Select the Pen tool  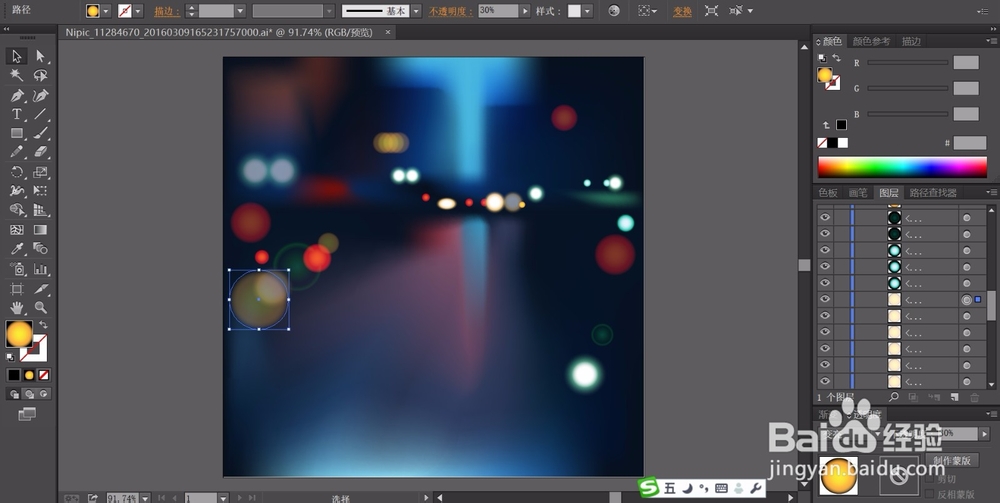click(17, 96)
